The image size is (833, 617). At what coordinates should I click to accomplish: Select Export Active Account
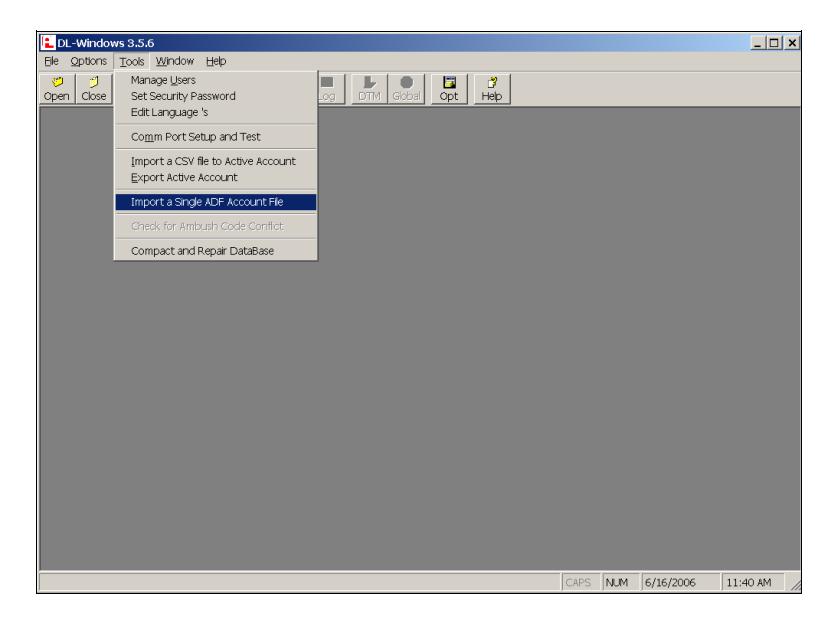click(216, 178)
